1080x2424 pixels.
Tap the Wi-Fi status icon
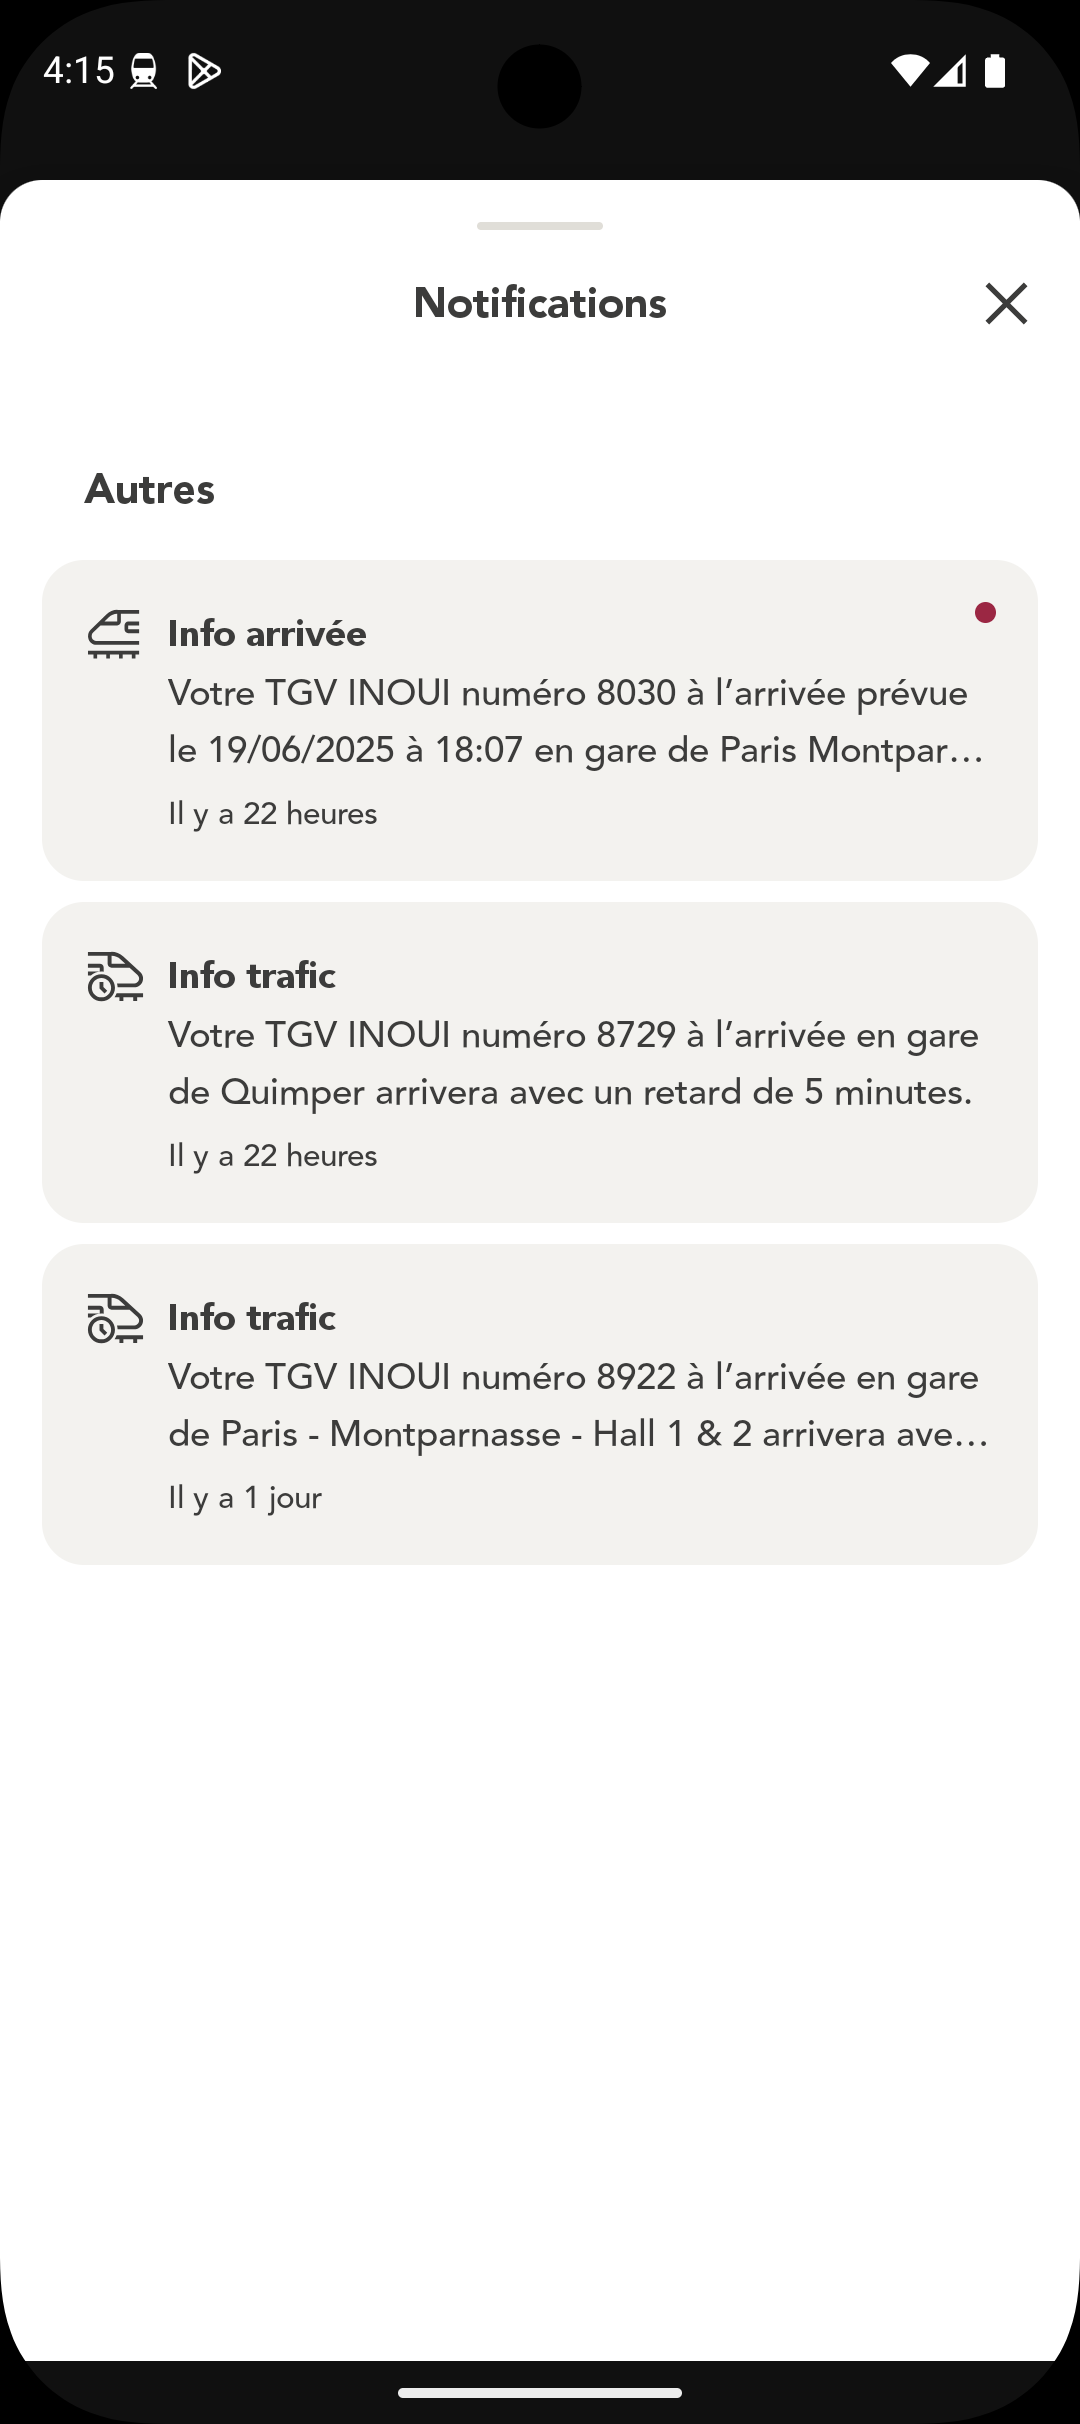[909, 71]
